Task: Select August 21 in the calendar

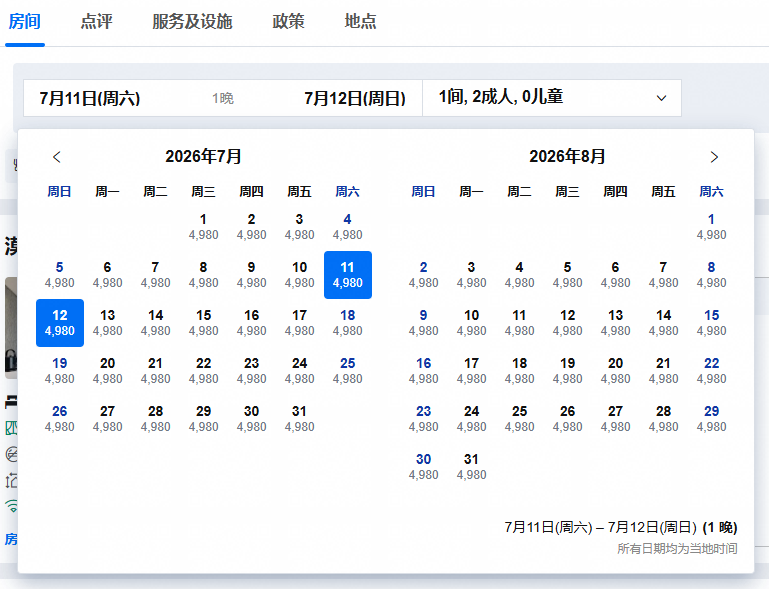Action: click(x=663, y=371)
